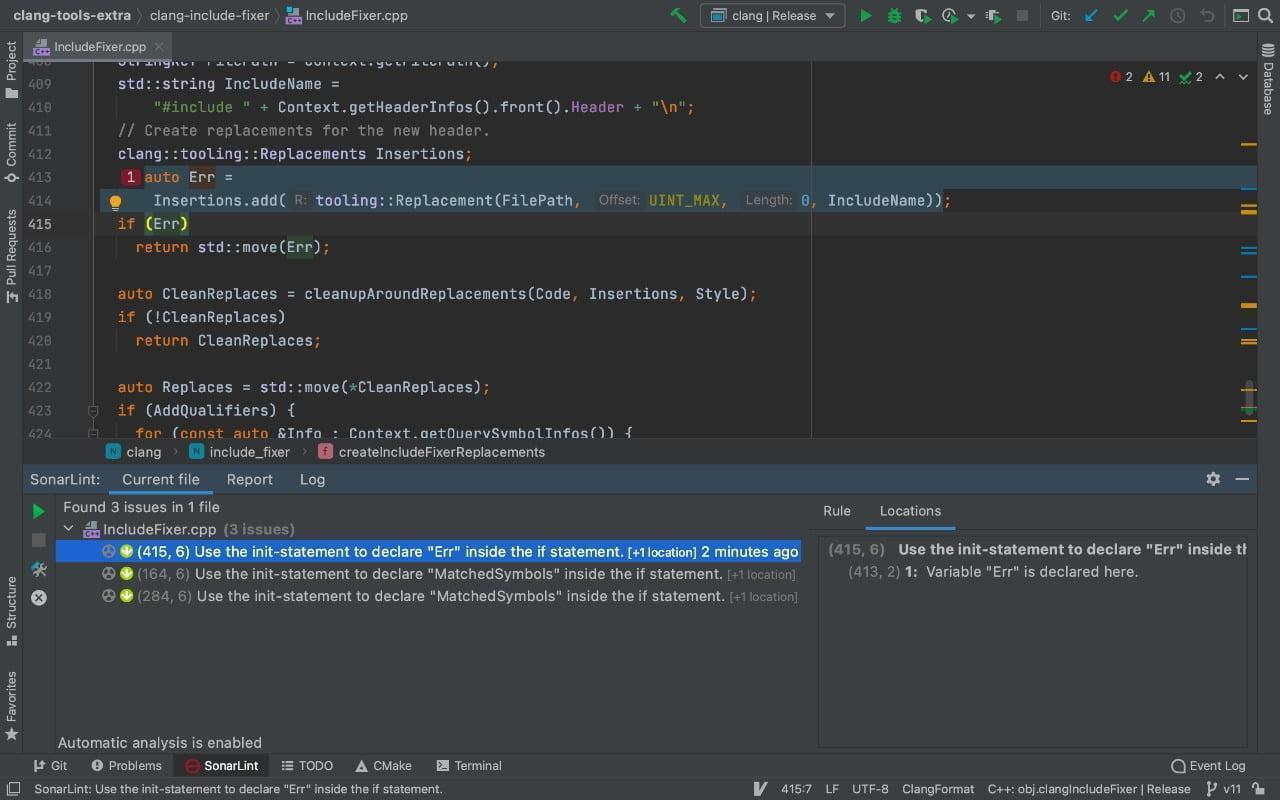The image size is (1280, 800).
Task: Open SonarLint panel settings gear
Action: coord(1213,479)
